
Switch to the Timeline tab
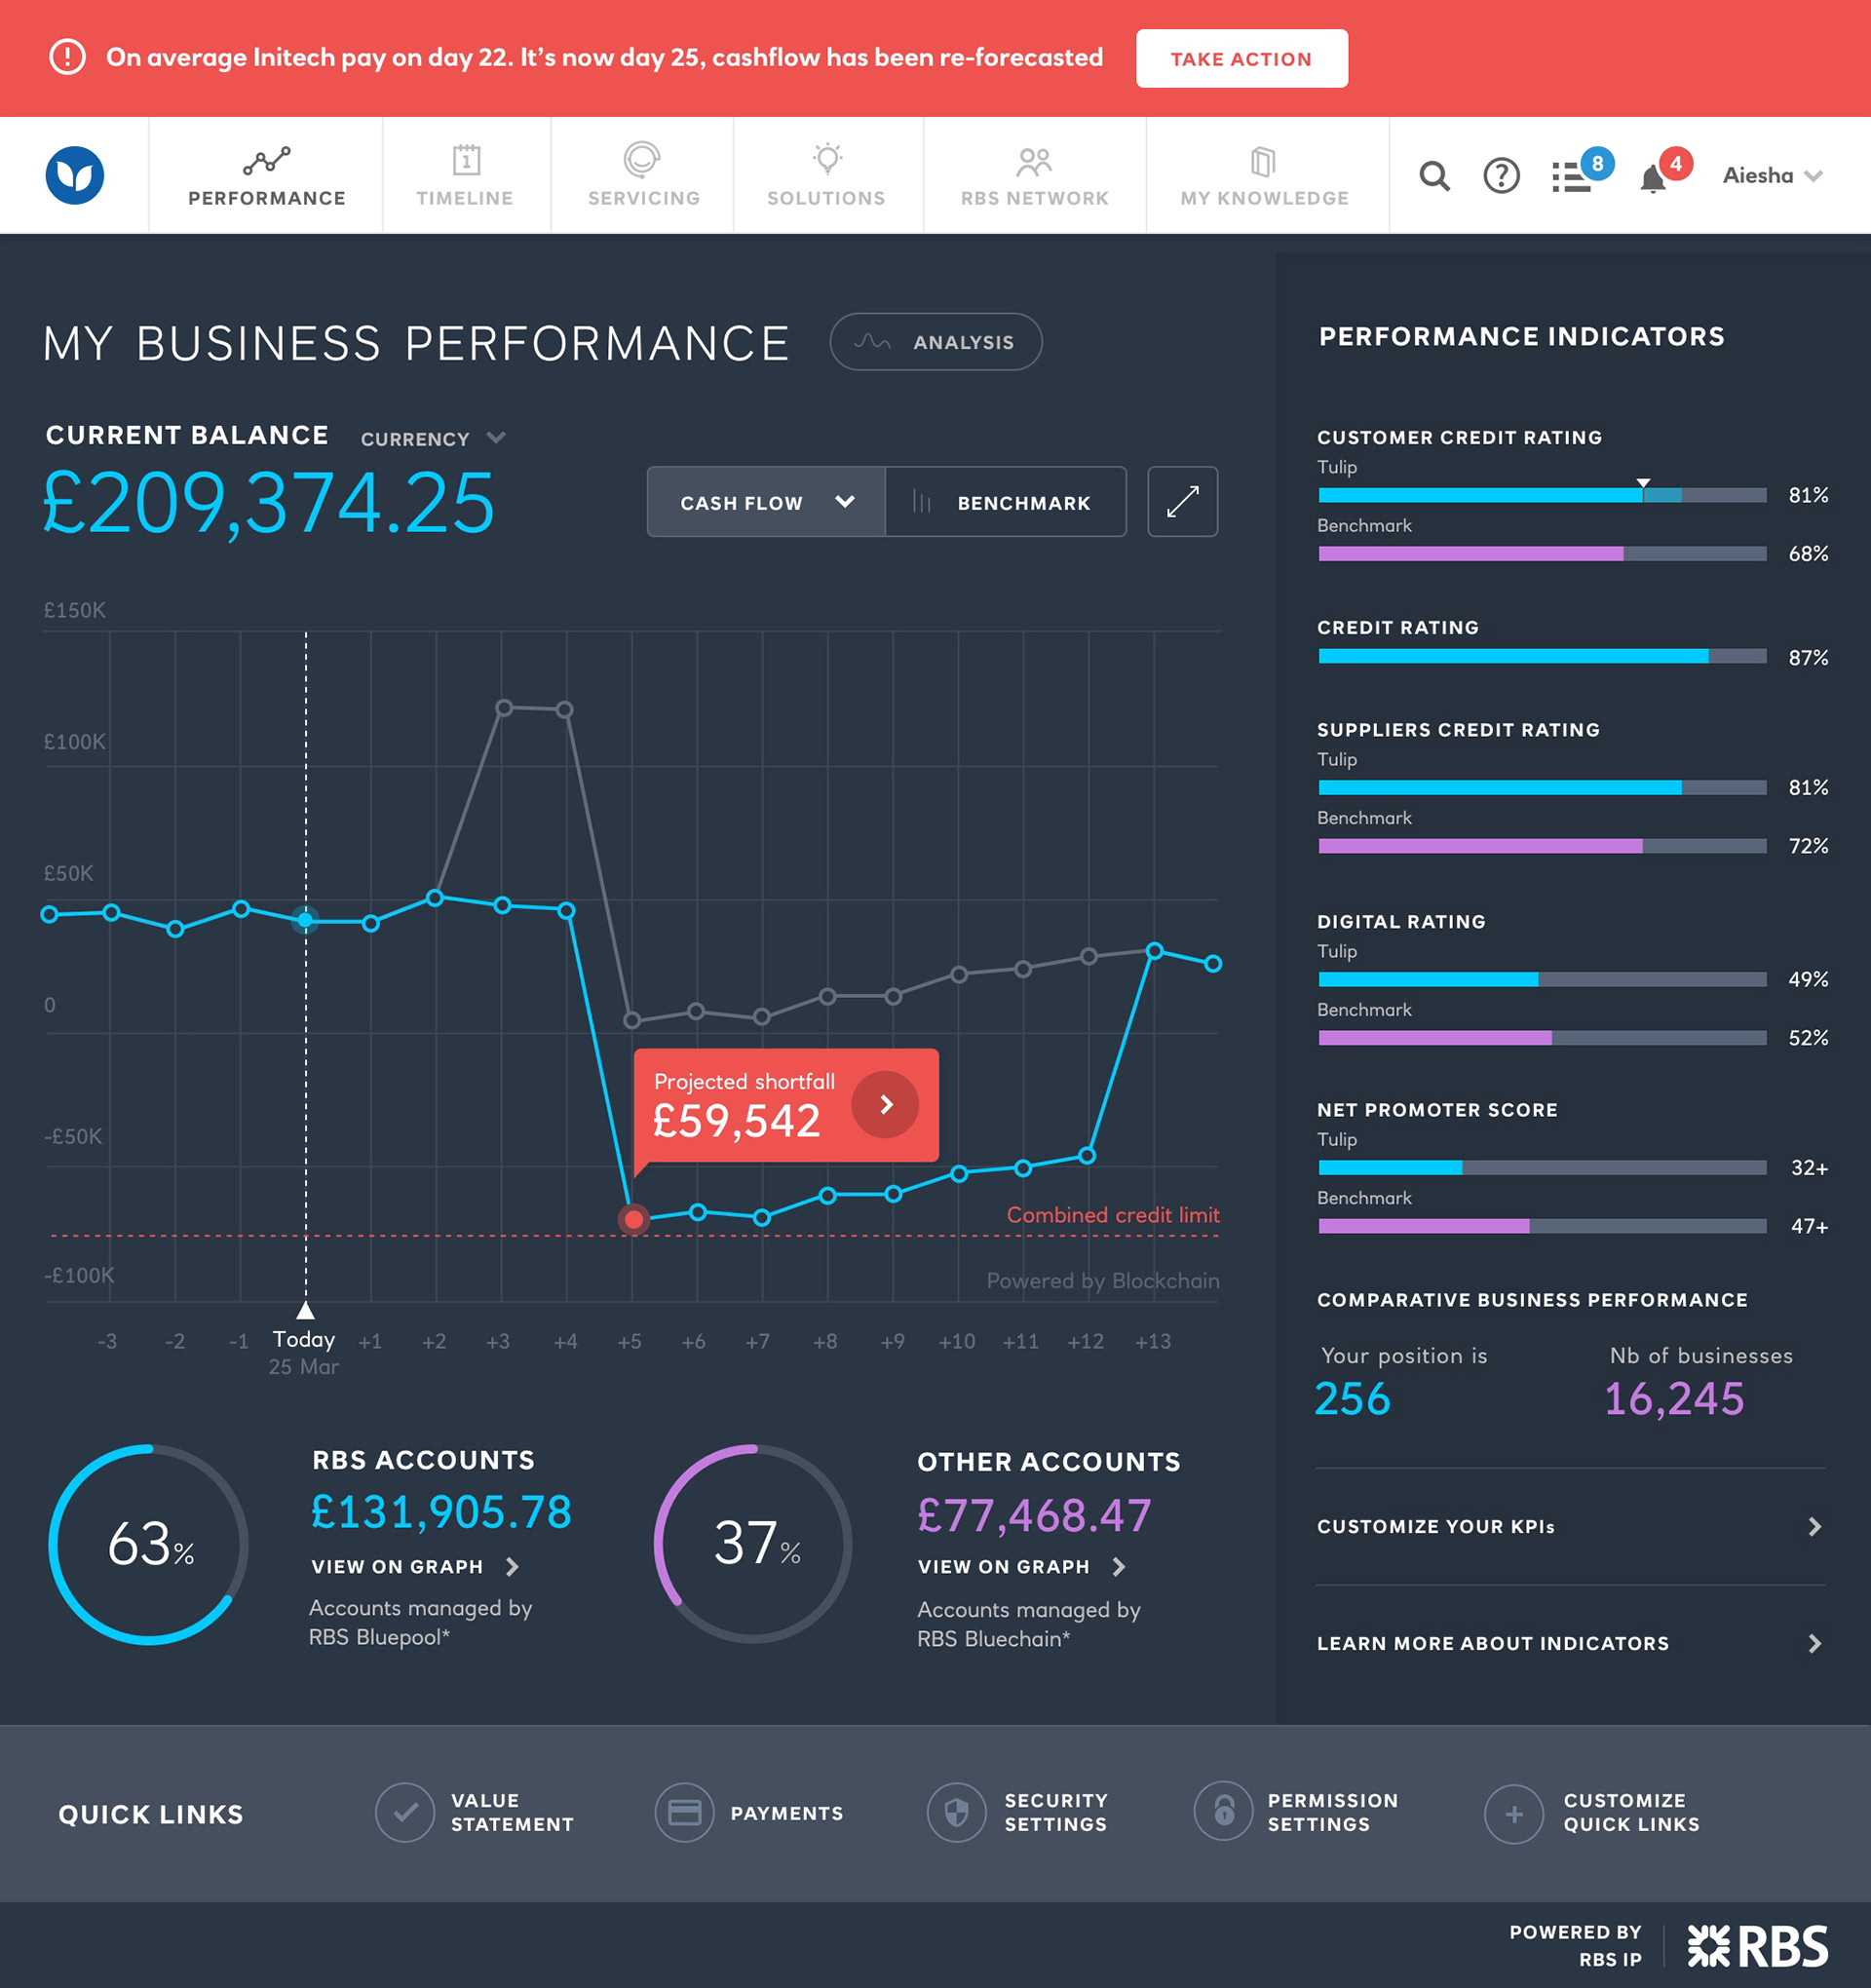pos(465,176)
